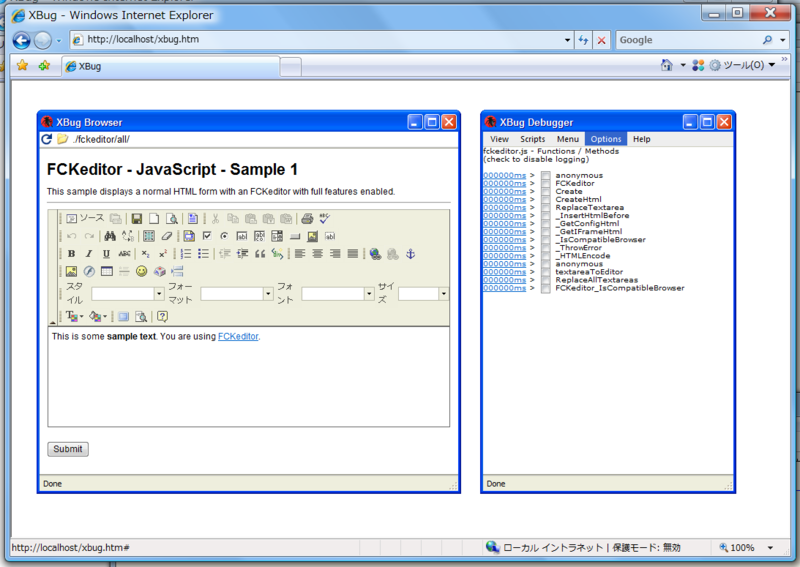
Task: Align text left
Action: (x=300, y=254)
